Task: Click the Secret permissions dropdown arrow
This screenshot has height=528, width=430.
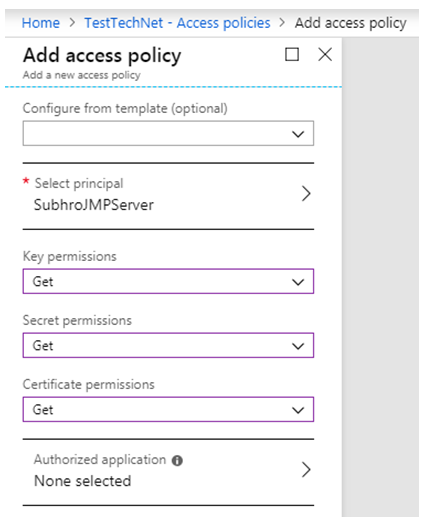Action: tap(298, 346)
